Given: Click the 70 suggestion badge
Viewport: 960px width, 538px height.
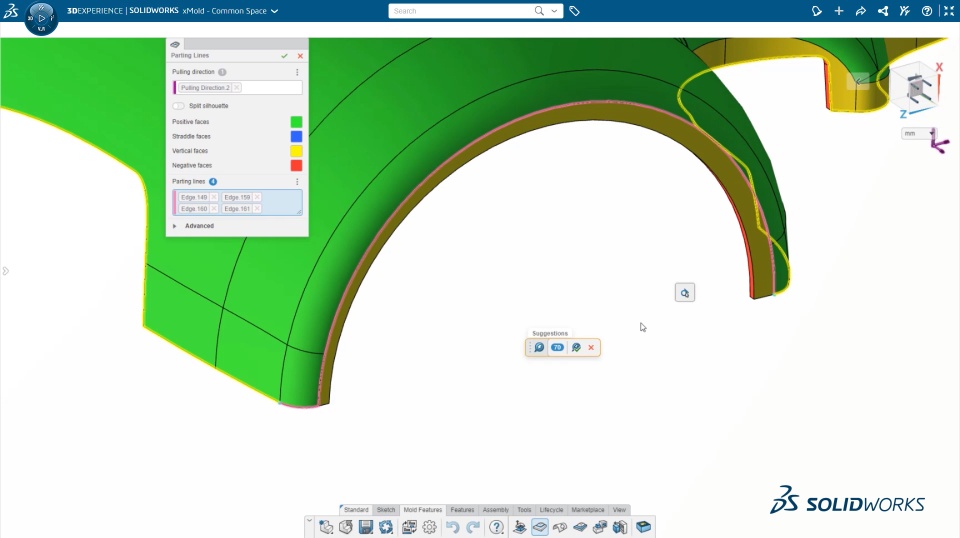Looking at the screenshot, I should click(557, 348).
